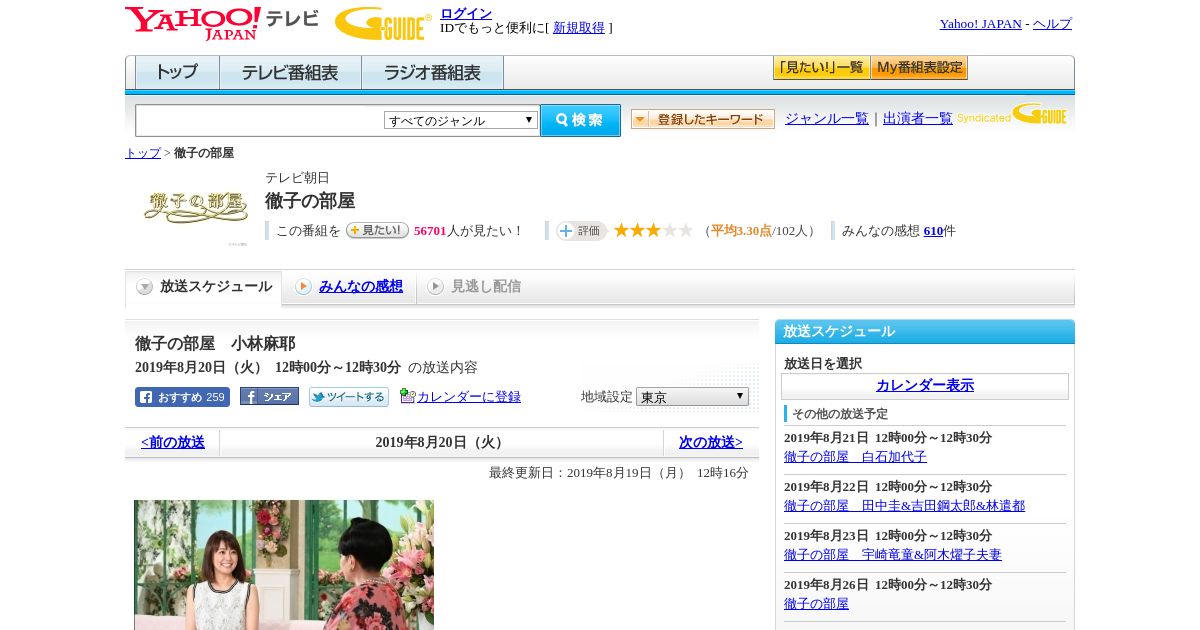Open the ヘルプ link
Screen dimensions: 1200x630
pos(1052,24)
